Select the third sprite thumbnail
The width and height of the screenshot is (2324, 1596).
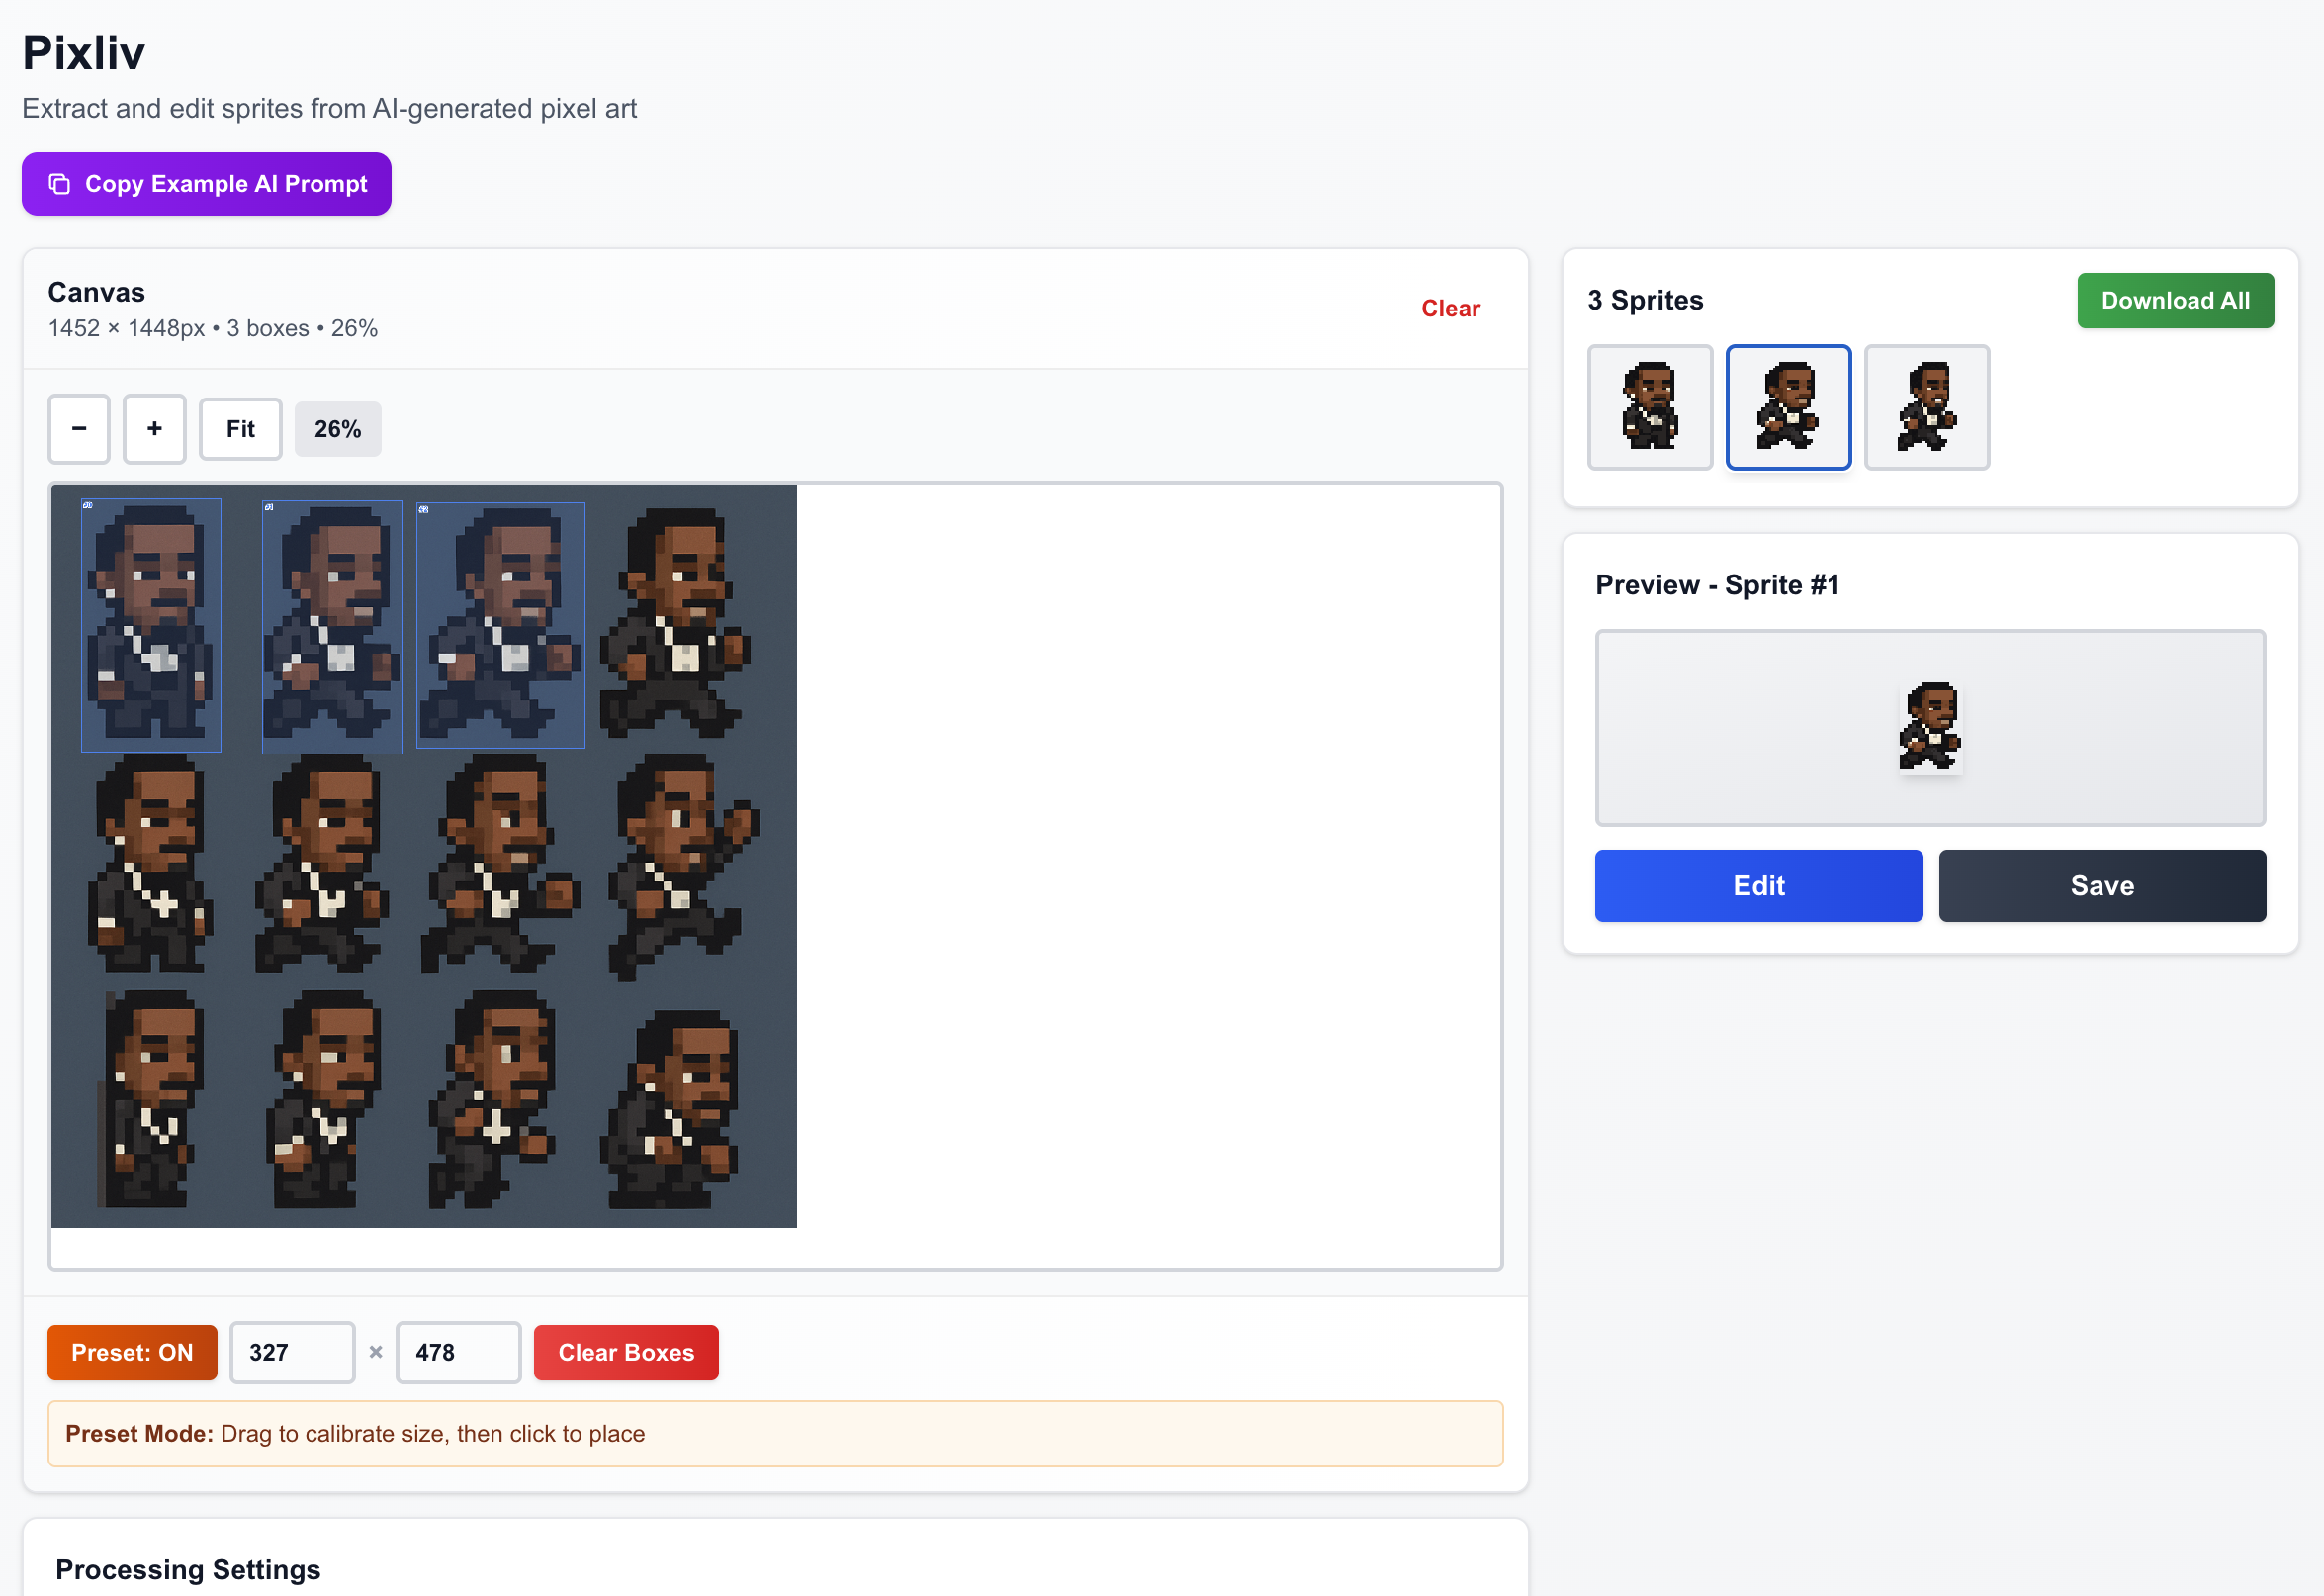[1926, 407]
